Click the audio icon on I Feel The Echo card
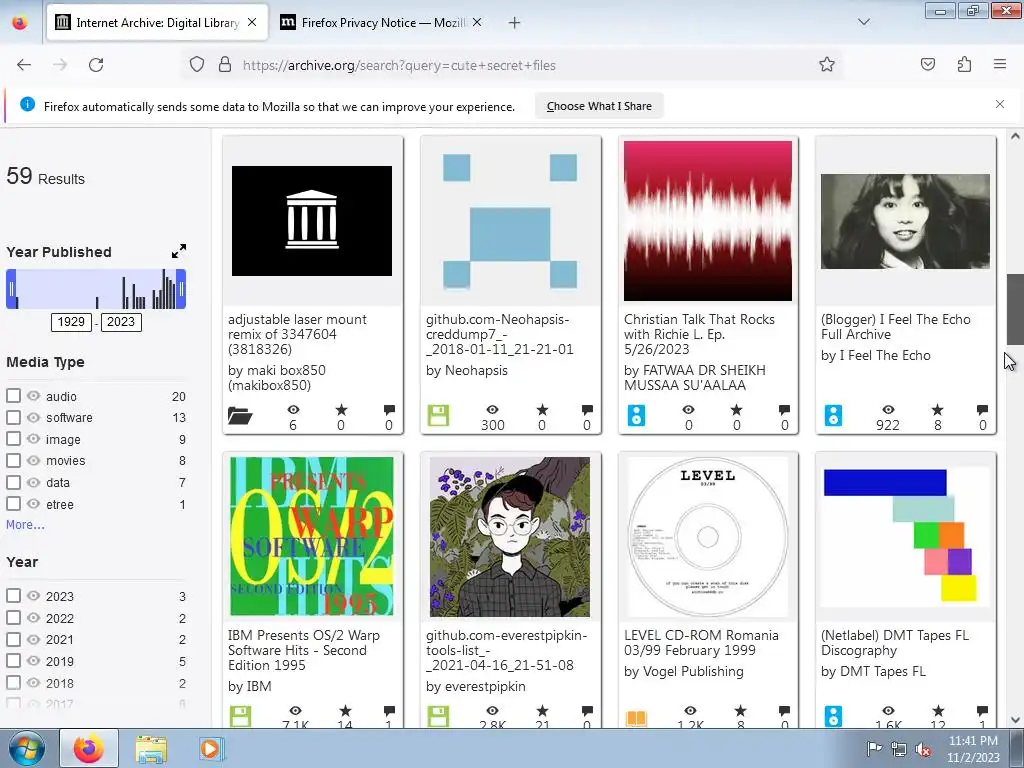1024x768 pixels. (833, 415)
